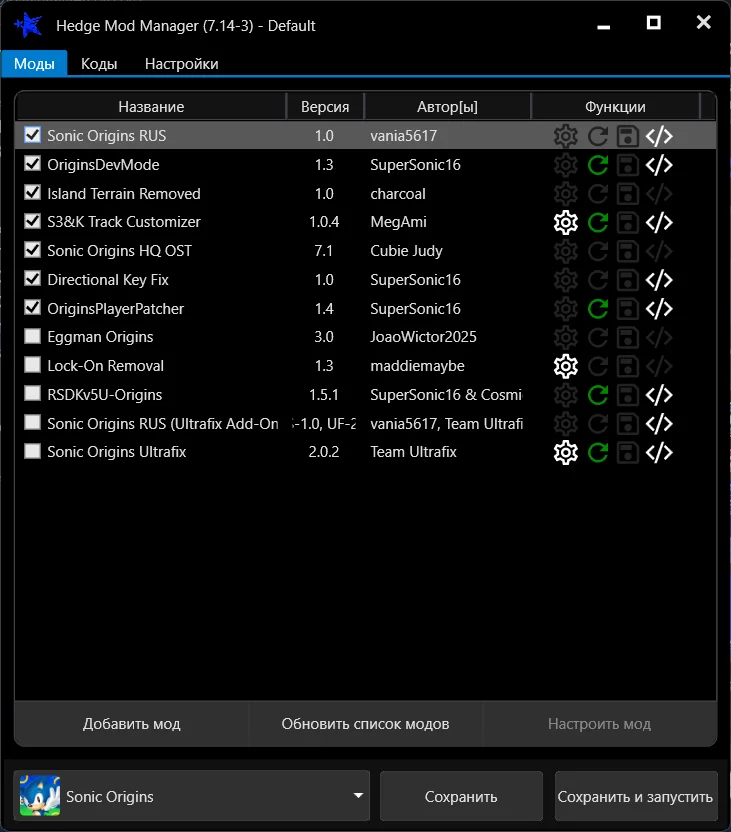Click version 7.1 cell

[324, 250]
